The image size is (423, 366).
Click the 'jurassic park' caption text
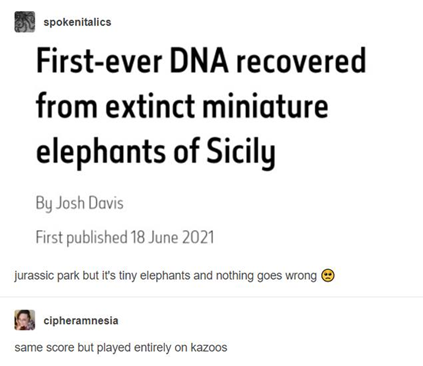click(47, 276)
